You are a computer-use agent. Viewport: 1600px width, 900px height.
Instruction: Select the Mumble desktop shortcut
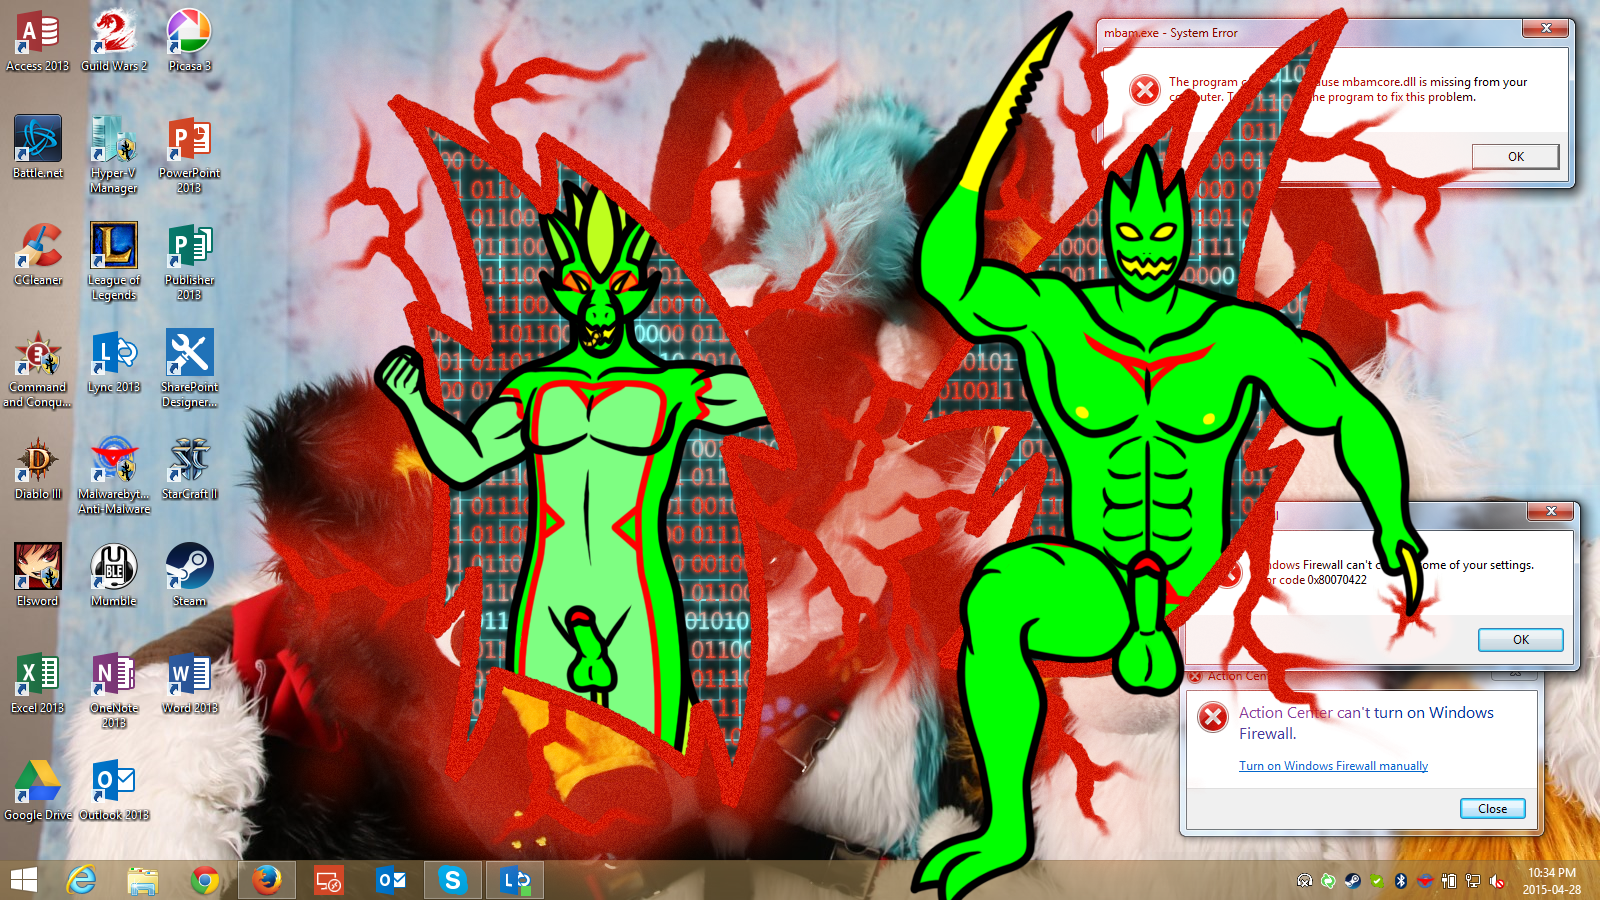(x=114, y=575)
